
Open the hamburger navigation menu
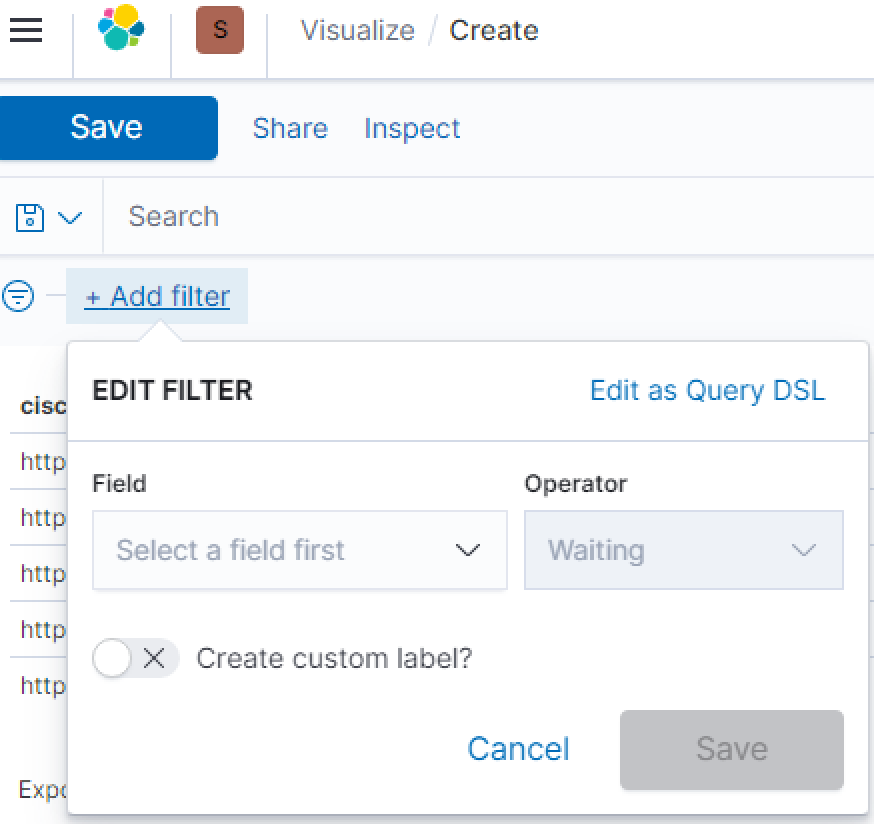[x=26, y=30]
